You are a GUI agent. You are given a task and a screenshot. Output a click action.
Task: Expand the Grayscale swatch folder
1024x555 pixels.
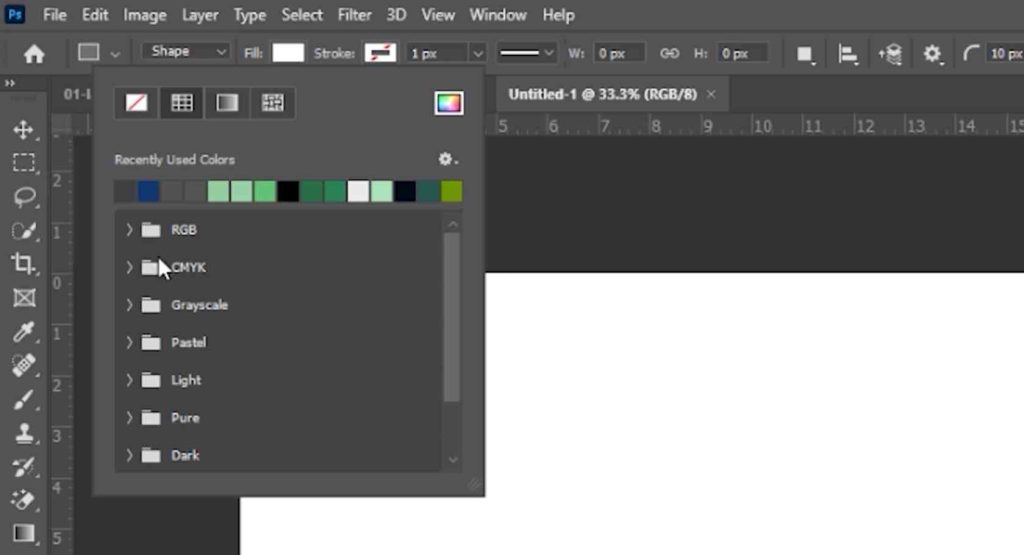pos(129,305)
